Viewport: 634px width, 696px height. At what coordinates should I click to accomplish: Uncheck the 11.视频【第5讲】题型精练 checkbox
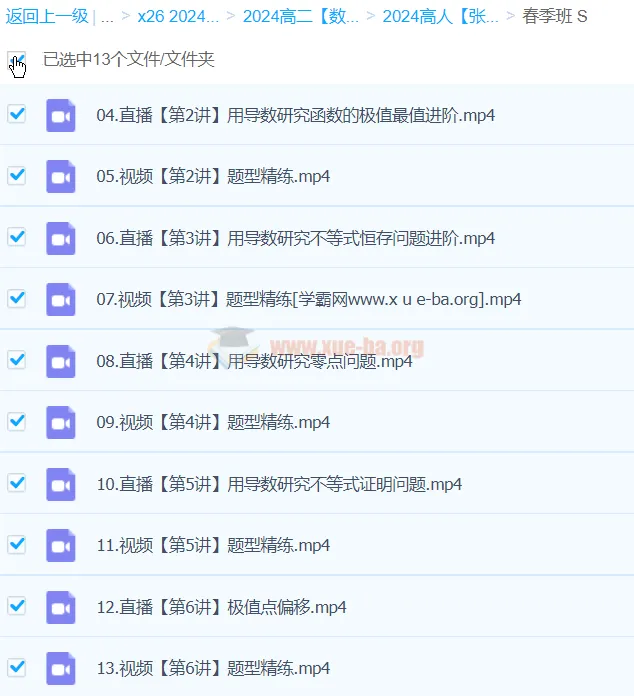(16, 544)
